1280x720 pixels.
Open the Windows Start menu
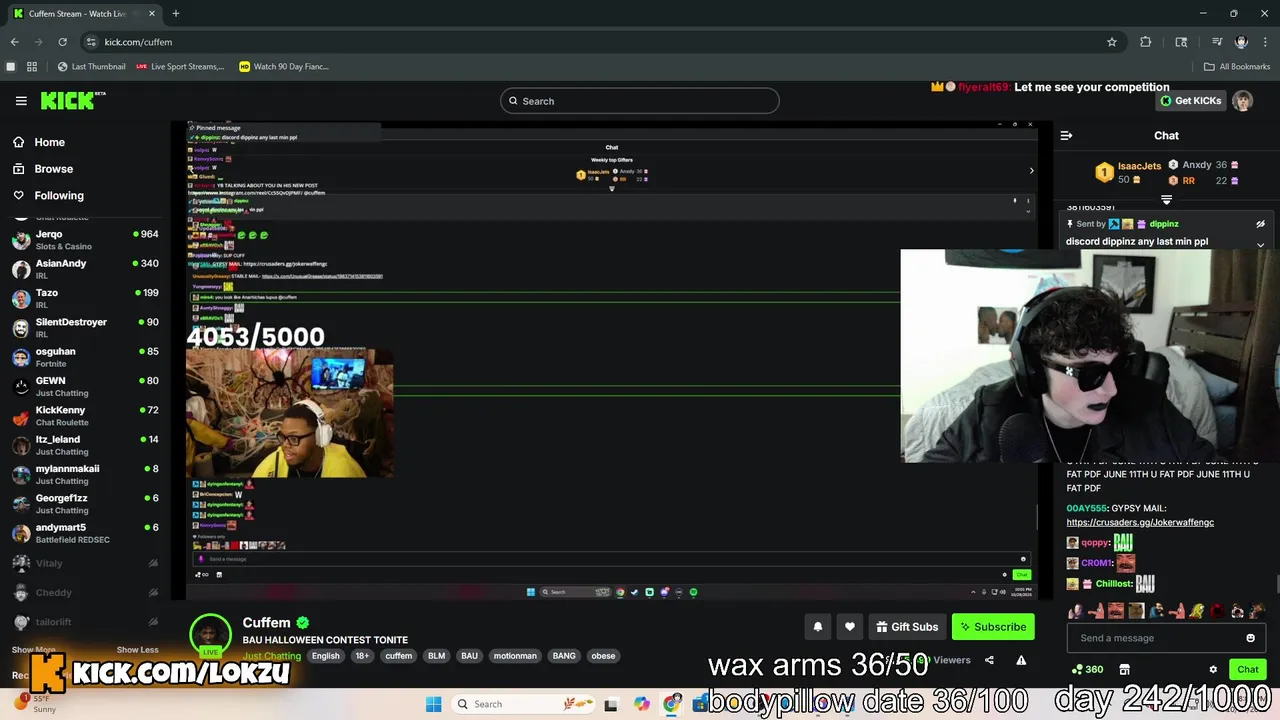(433, 704)
